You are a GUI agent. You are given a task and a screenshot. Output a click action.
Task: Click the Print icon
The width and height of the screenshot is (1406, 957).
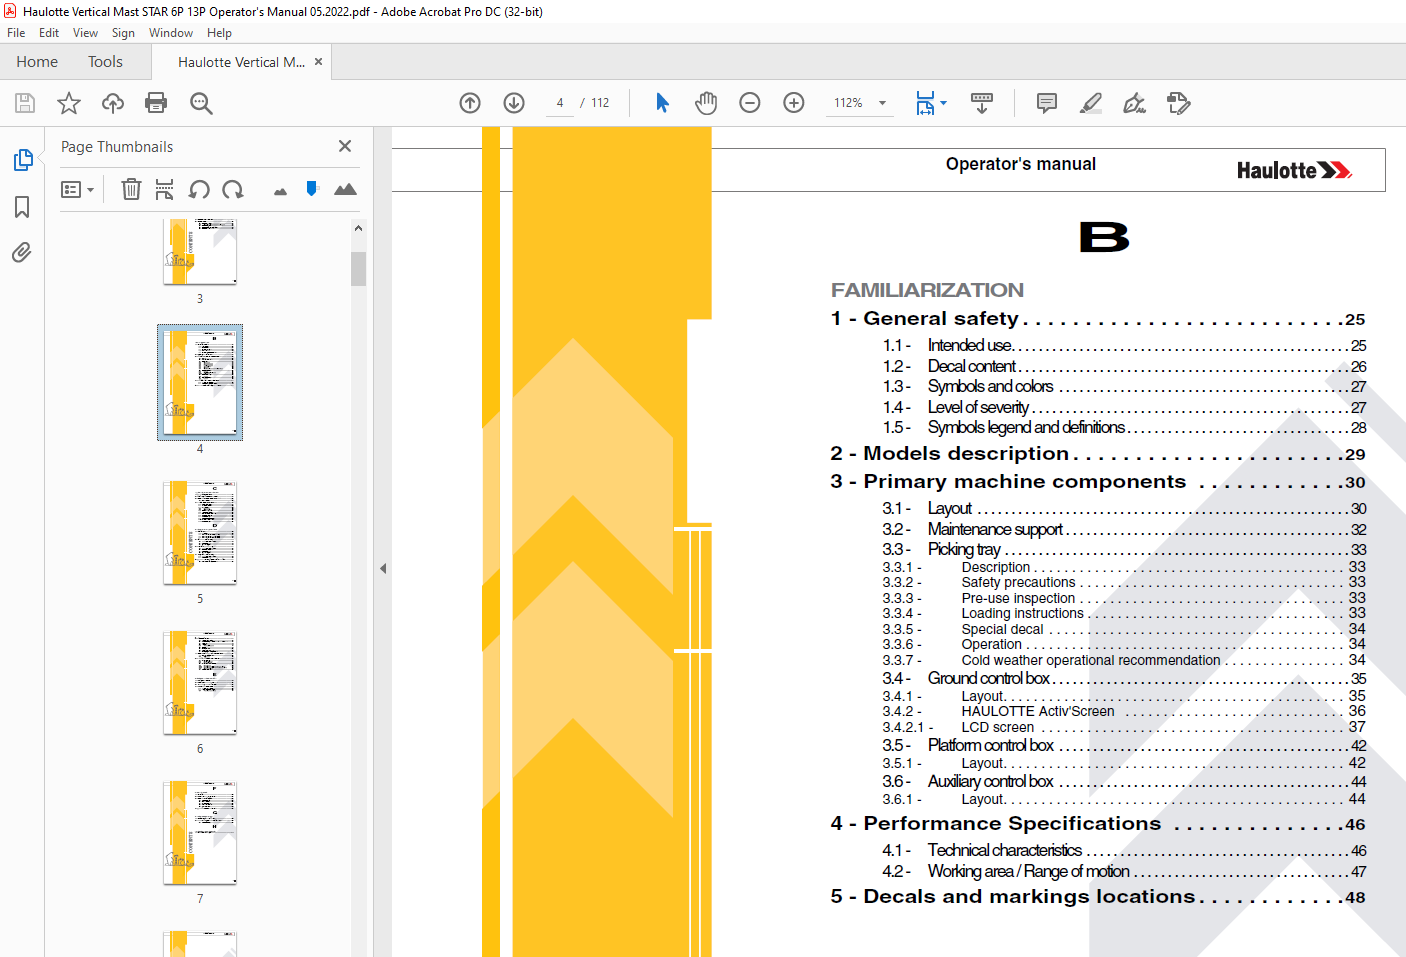click(156, 103)
